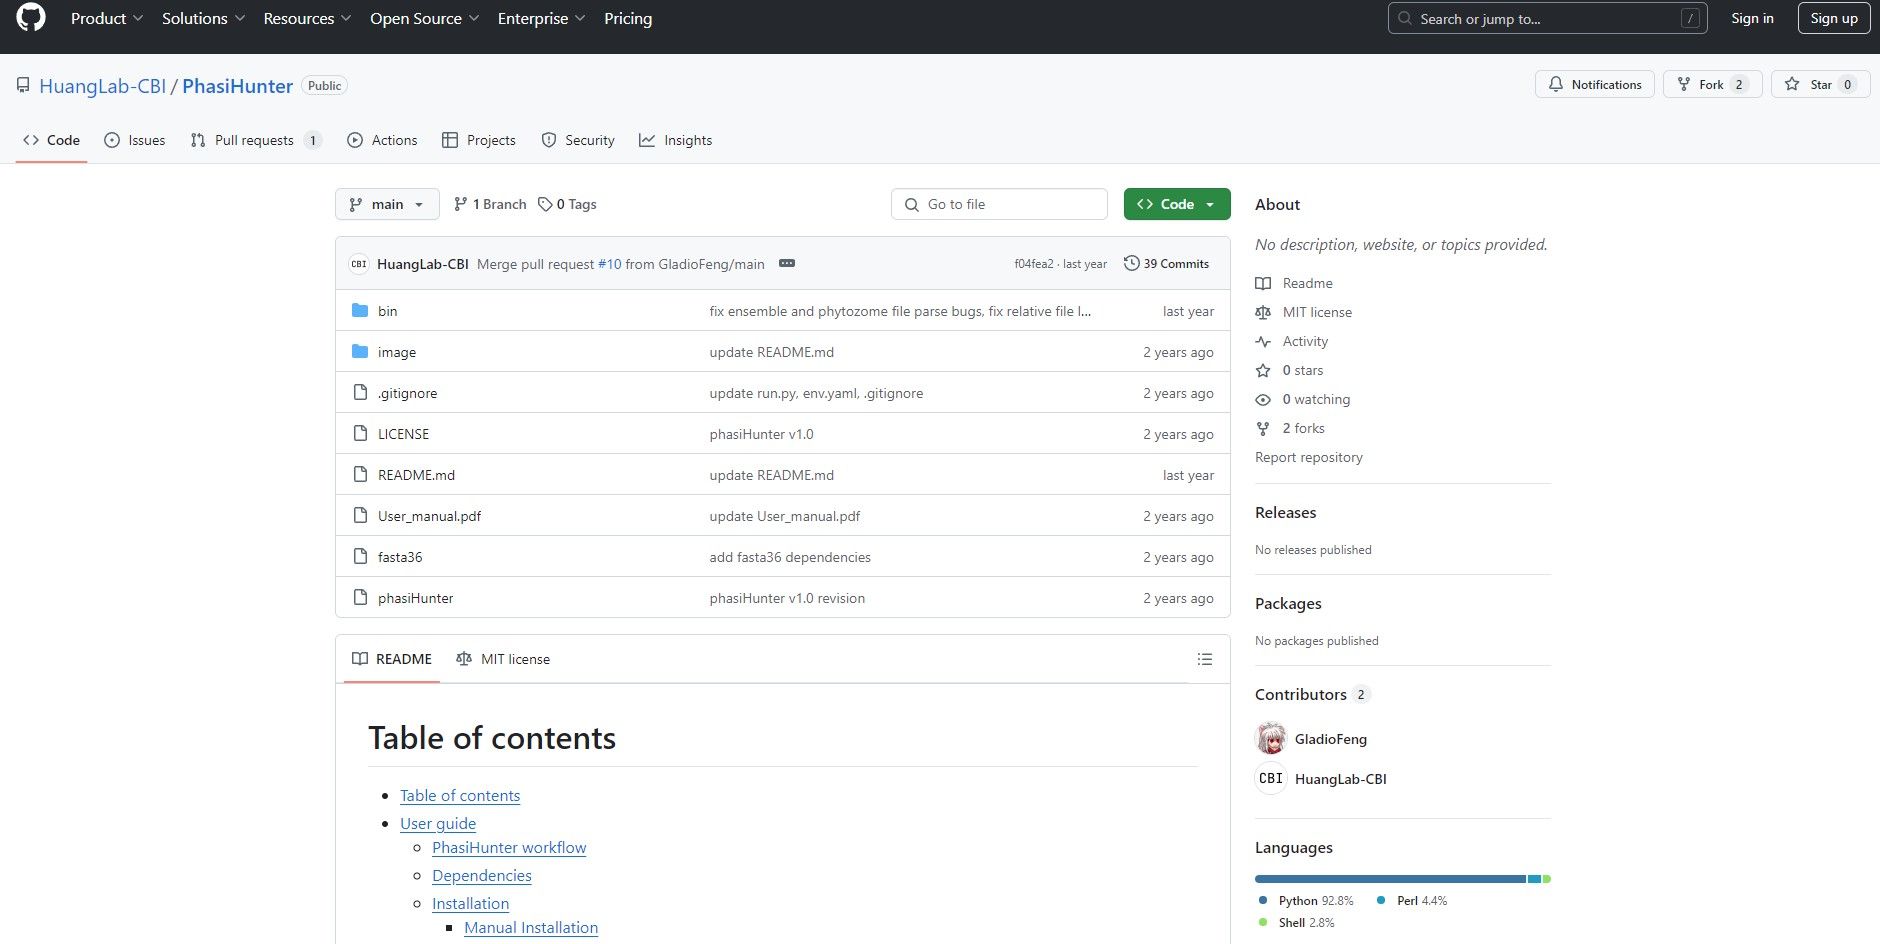Select the Code repository tab
This screenshot has width=1880, height=944.
click(51, 140)
